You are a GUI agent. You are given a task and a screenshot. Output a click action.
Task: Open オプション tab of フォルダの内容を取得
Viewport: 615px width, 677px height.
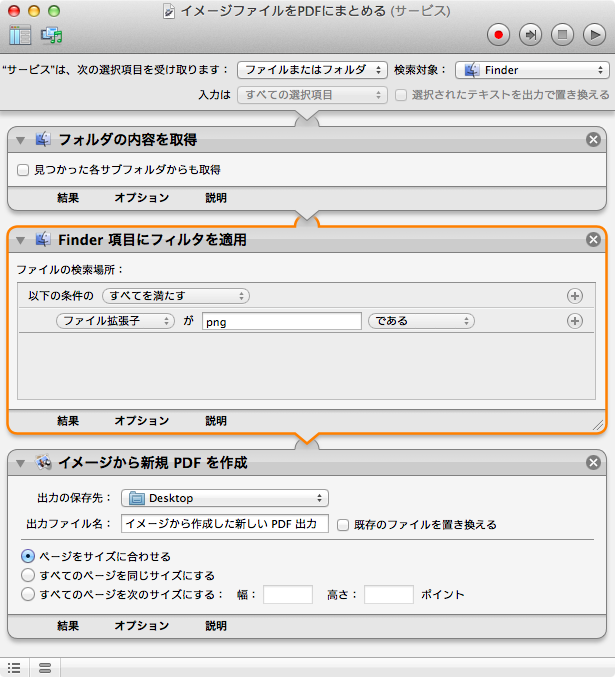(142, 198)
